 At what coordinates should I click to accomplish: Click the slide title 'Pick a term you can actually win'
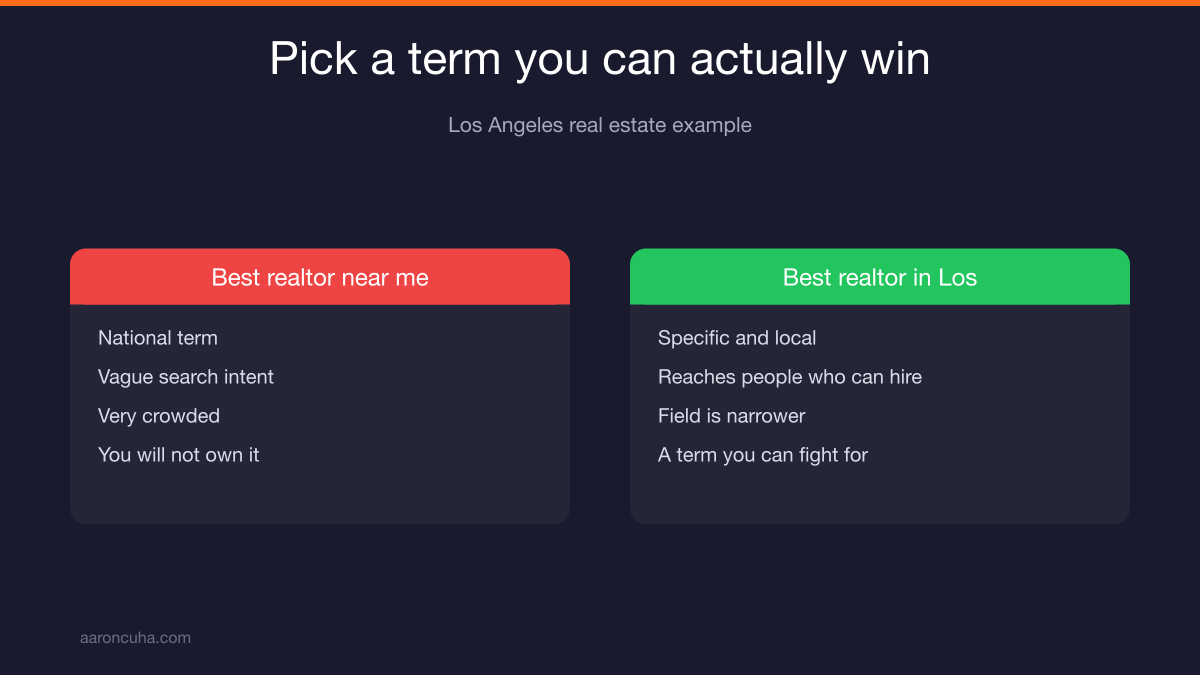[600, 59]
